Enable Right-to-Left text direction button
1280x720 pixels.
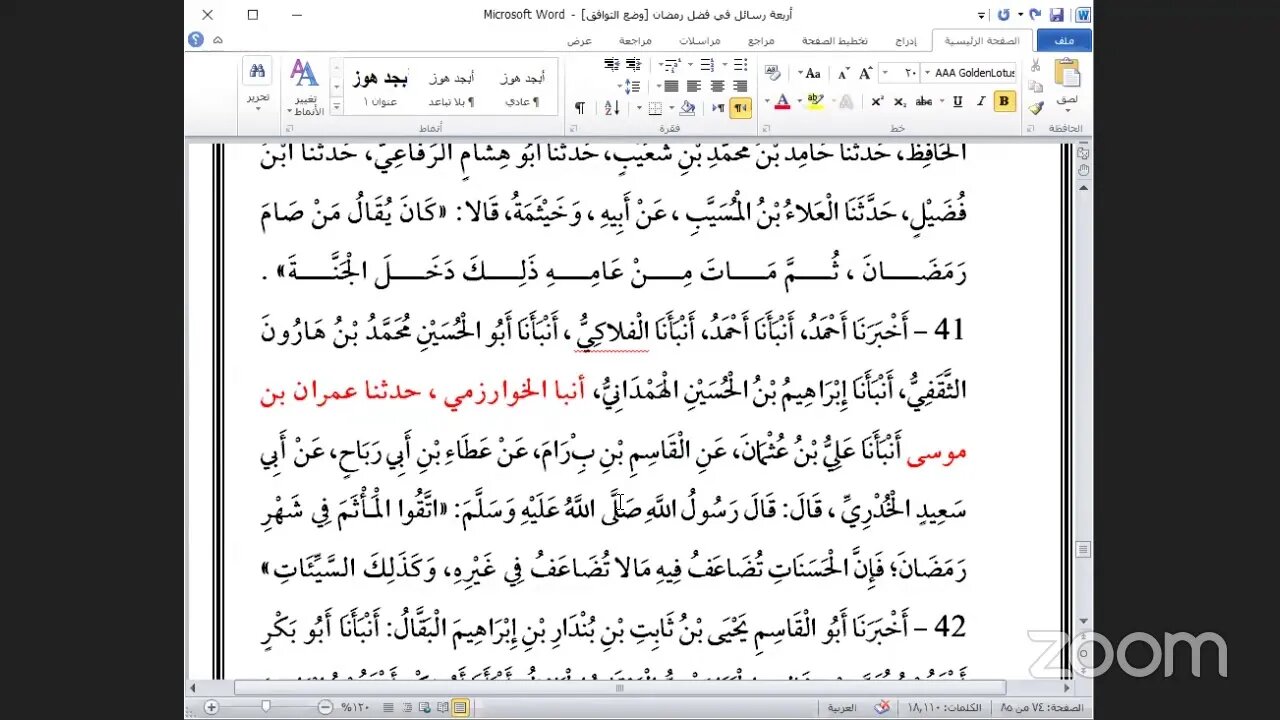click(x=740, y=108)
